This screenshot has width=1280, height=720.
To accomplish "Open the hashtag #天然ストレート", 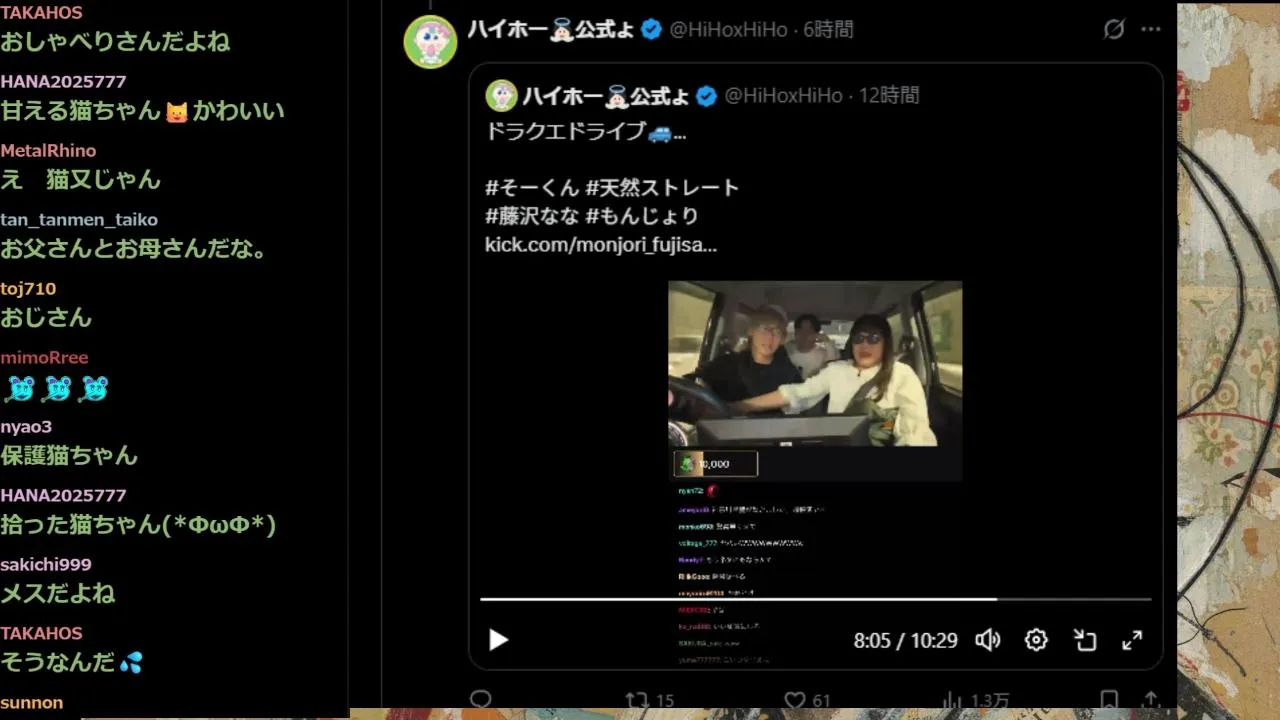I will pos(660,188).
